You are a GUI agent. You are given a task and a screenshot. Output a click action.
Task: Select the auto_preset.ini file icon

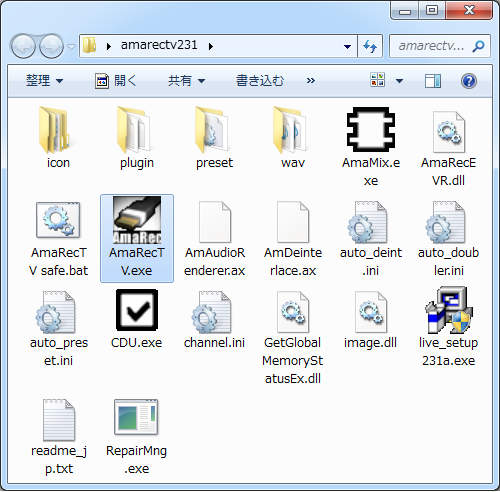(55, 312)
